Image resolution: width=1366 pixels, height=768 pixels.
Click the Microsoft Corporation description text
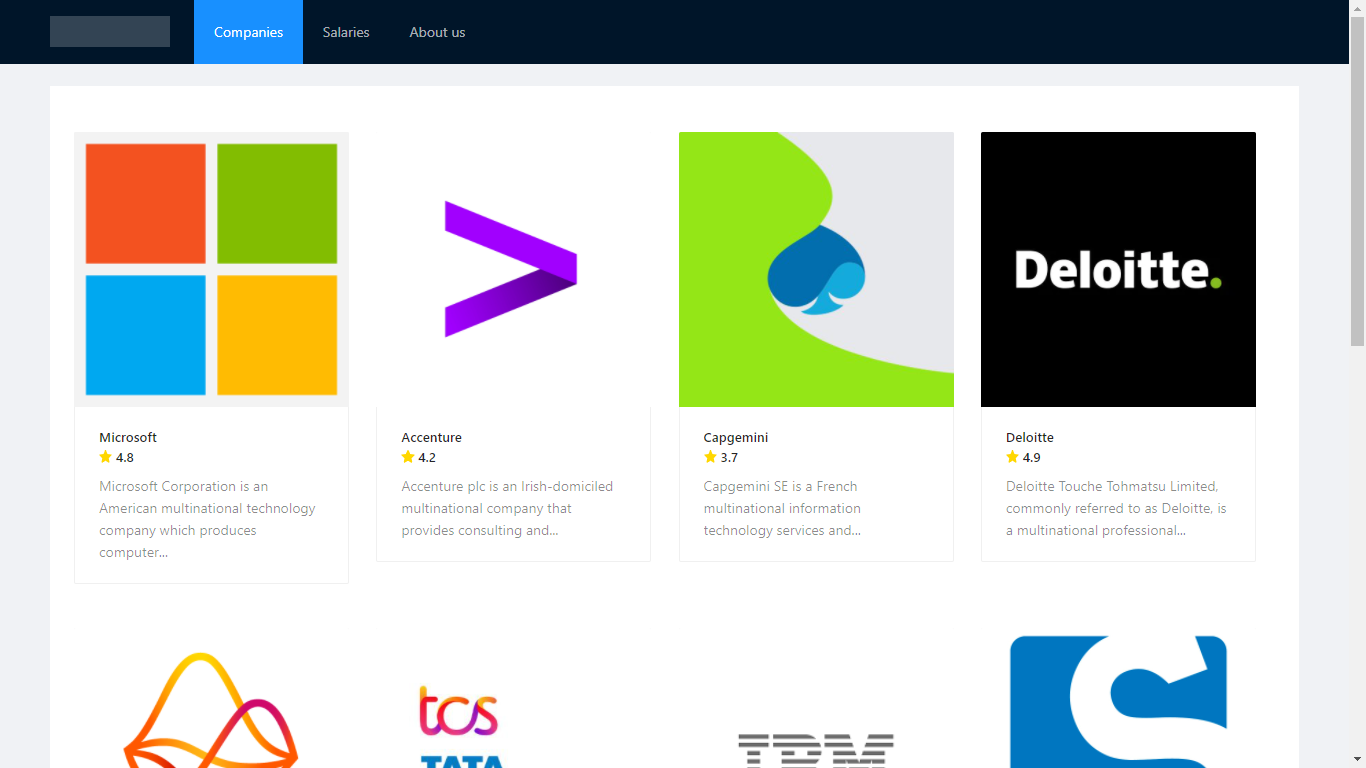(207, 519)
